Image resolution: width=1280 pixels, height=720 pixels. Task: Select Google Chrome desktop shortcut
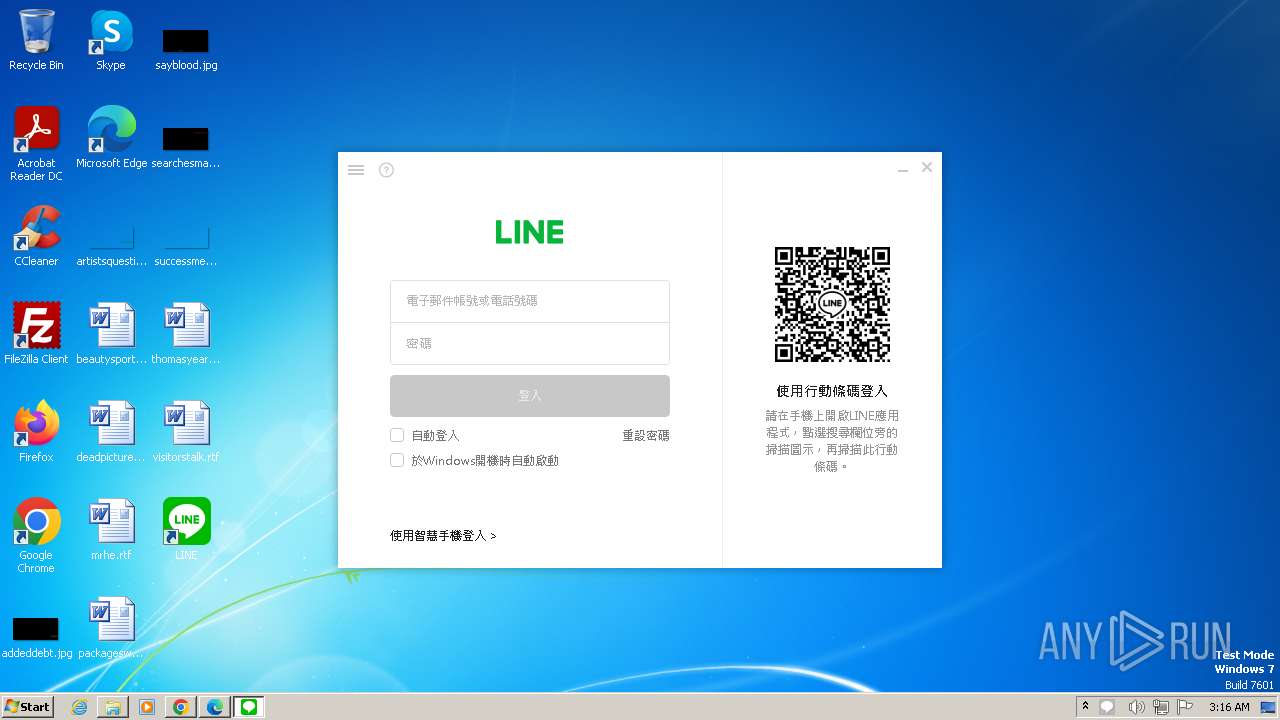pyautogui.click(x=36, y=536)
